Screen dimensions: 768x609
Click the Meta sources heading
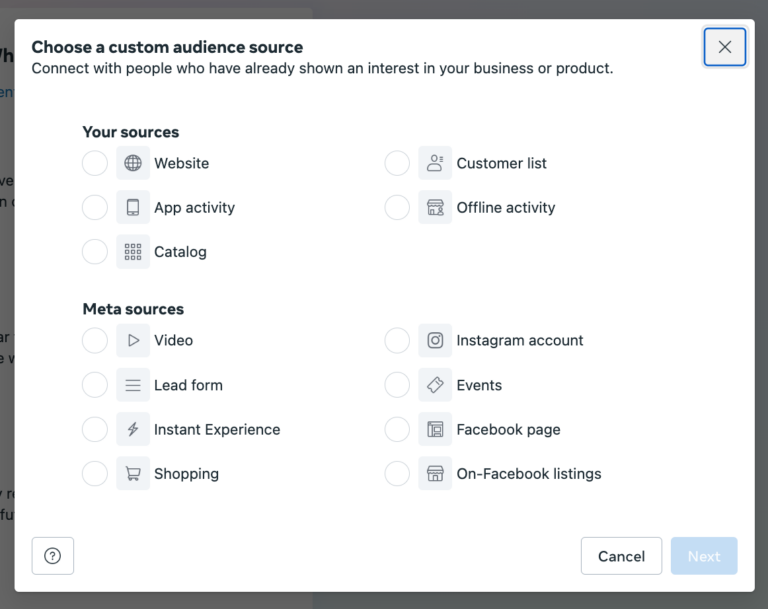tap(133, 309)
